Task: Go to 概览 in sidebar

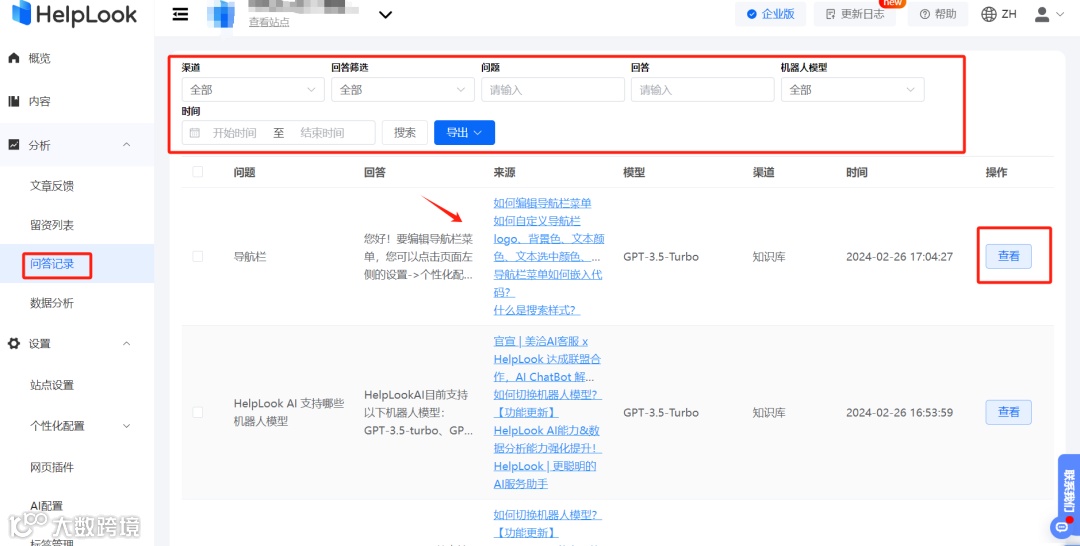Action: pyautogui.click(x=39, y=59)
